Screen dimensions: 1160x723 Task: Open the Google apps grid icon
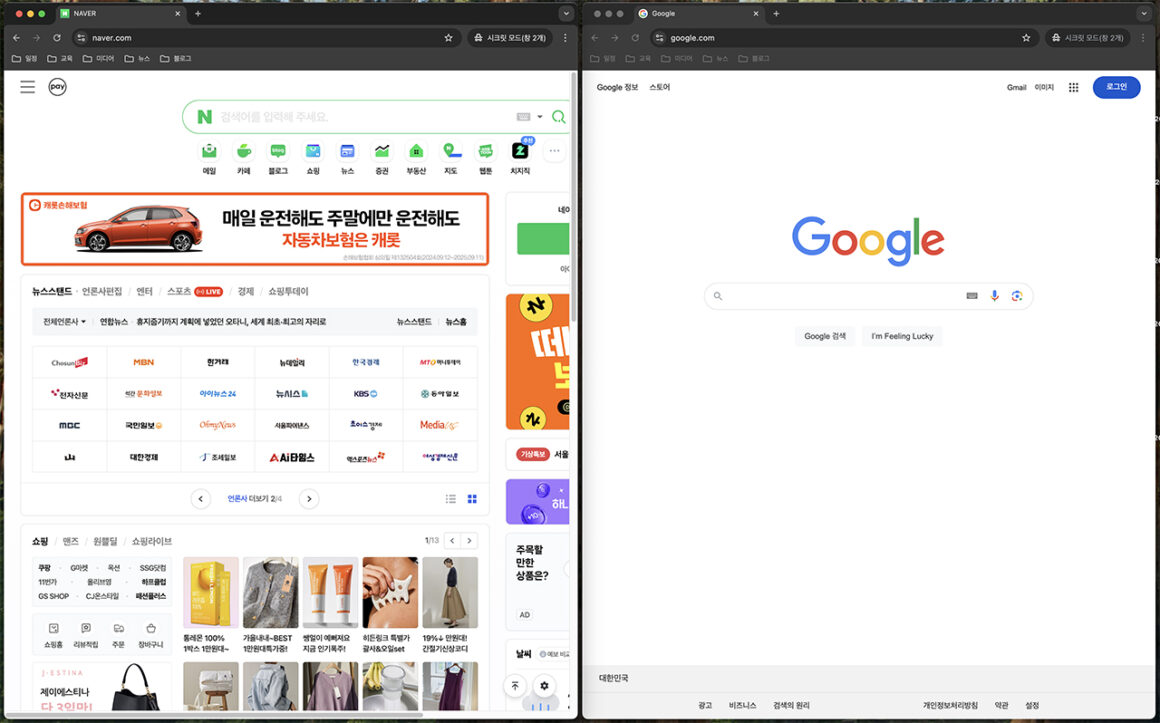click(1072, 87)
